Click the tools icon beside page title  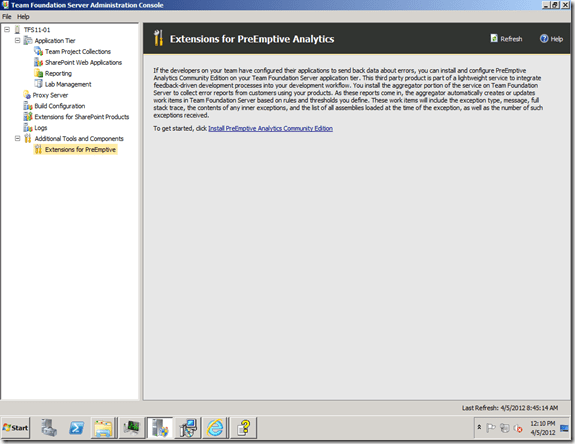[x=158, y=38]
